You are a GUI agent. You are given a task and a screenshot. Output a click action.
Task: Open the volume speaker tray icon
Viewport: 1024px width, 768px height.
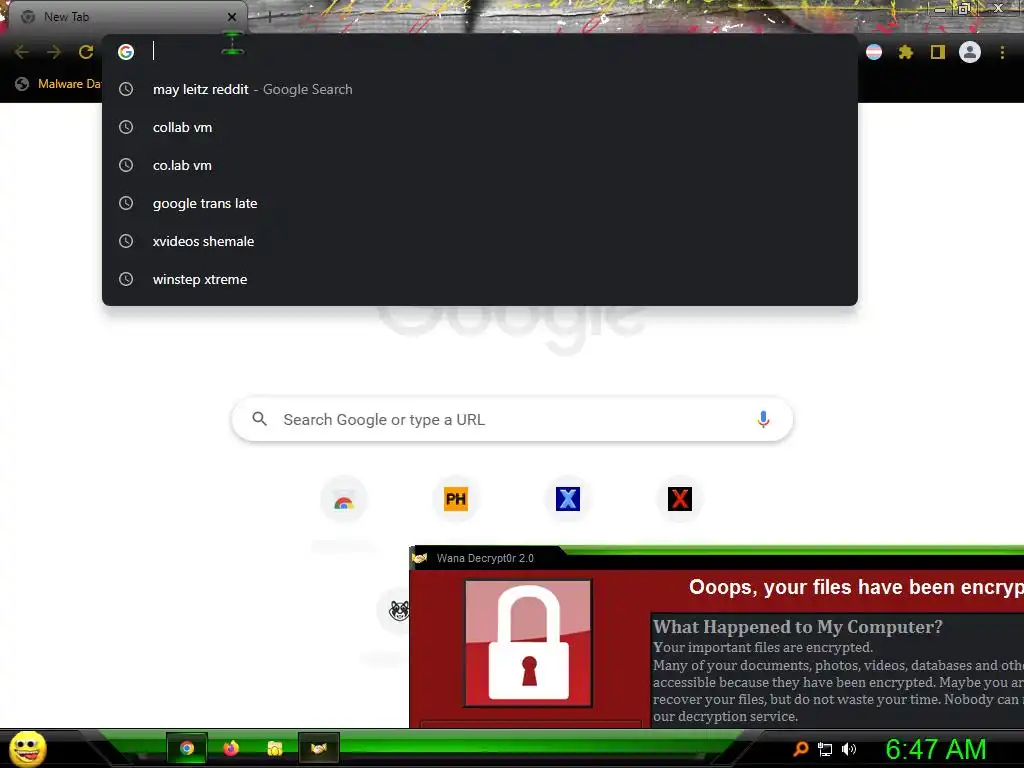(x=849, y=750)
